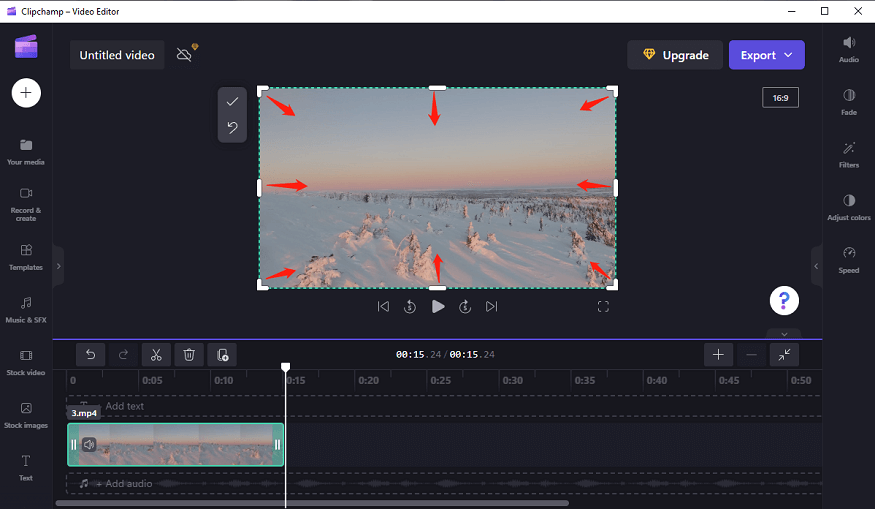
Task: Click the right-side crop edge handle
Action: pyautogui.click(x=616, y=188)
